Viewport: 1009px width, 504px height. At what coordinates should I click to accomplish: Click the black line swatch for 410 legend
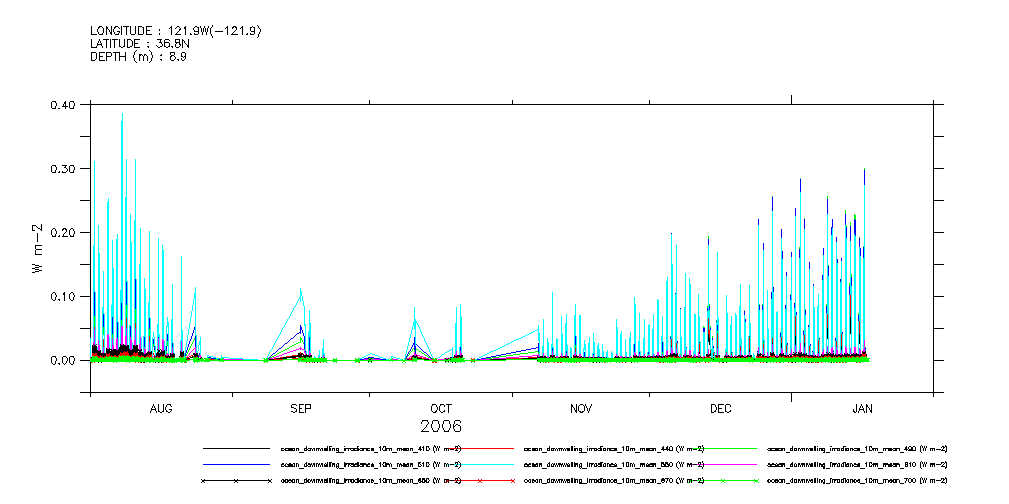click(236, 449)
